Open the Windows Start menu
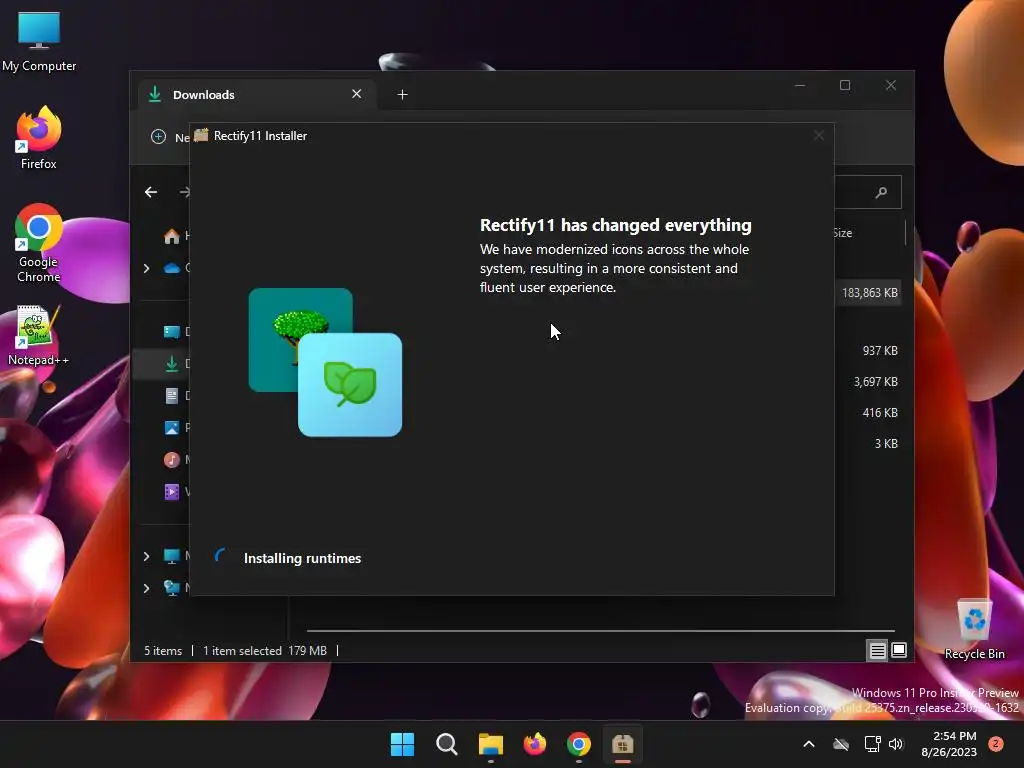This screenshot has width=1024, height=768. (x=402, y=744)
